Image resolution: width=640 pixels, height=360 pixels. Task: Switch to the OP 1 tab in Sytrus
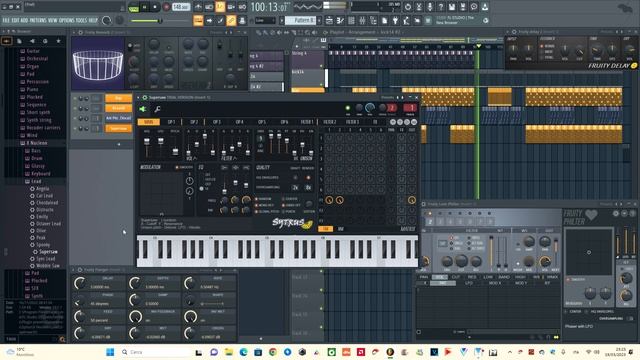click(x=171, y=122)
